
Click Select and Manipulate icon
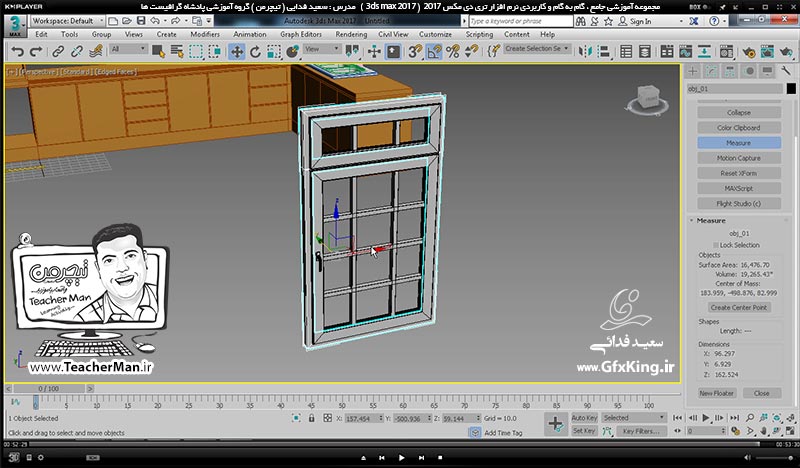[374, 52]
